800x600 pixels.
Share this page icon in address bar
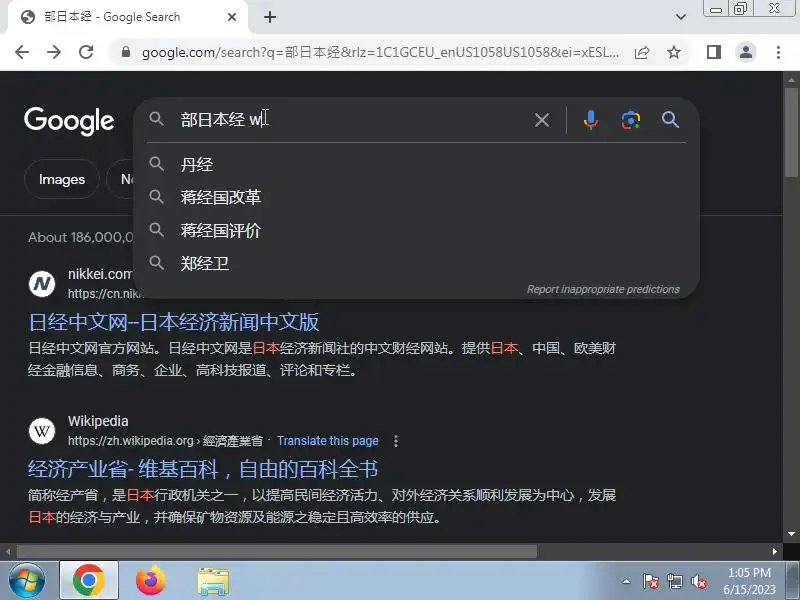point(642,52)
